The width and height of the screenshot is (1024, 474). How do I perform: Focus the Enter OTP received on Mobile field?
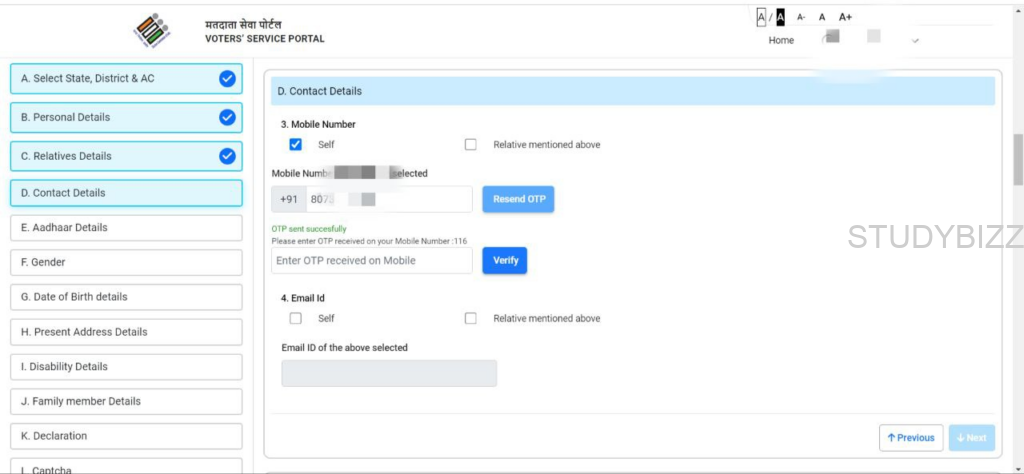coord(372,261)
